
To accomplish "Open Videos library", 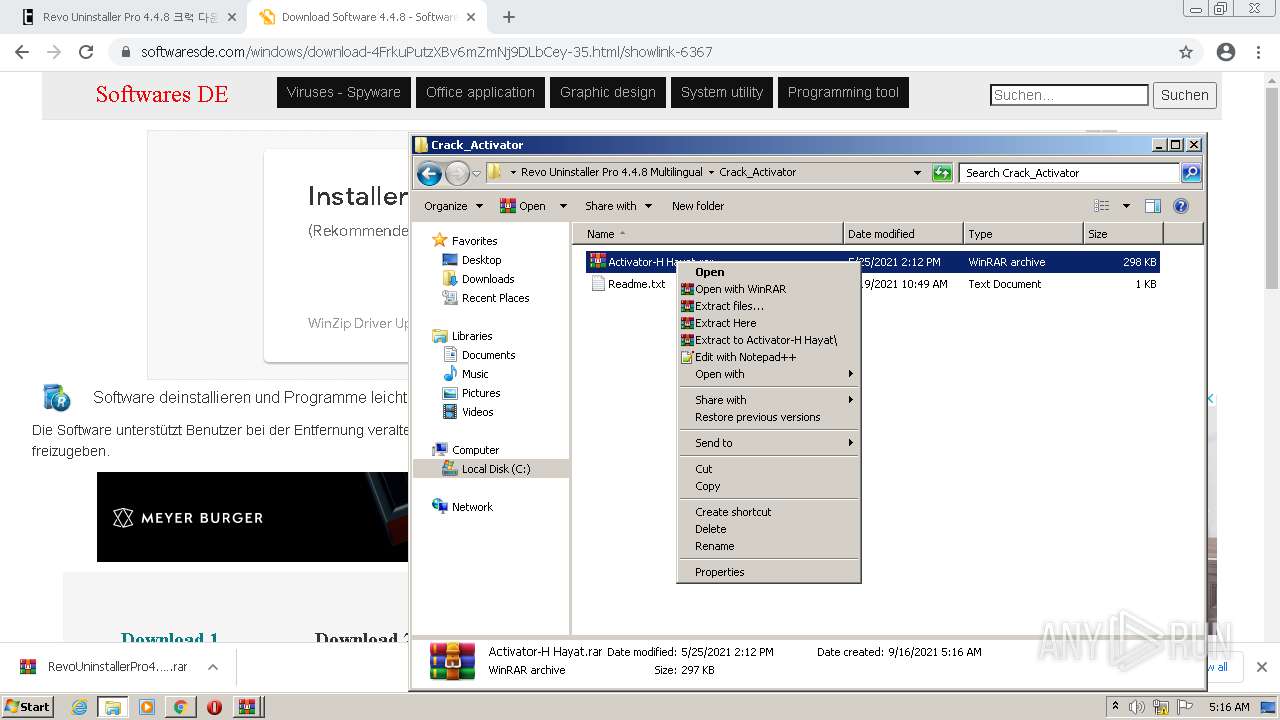I will coord(477,412).
